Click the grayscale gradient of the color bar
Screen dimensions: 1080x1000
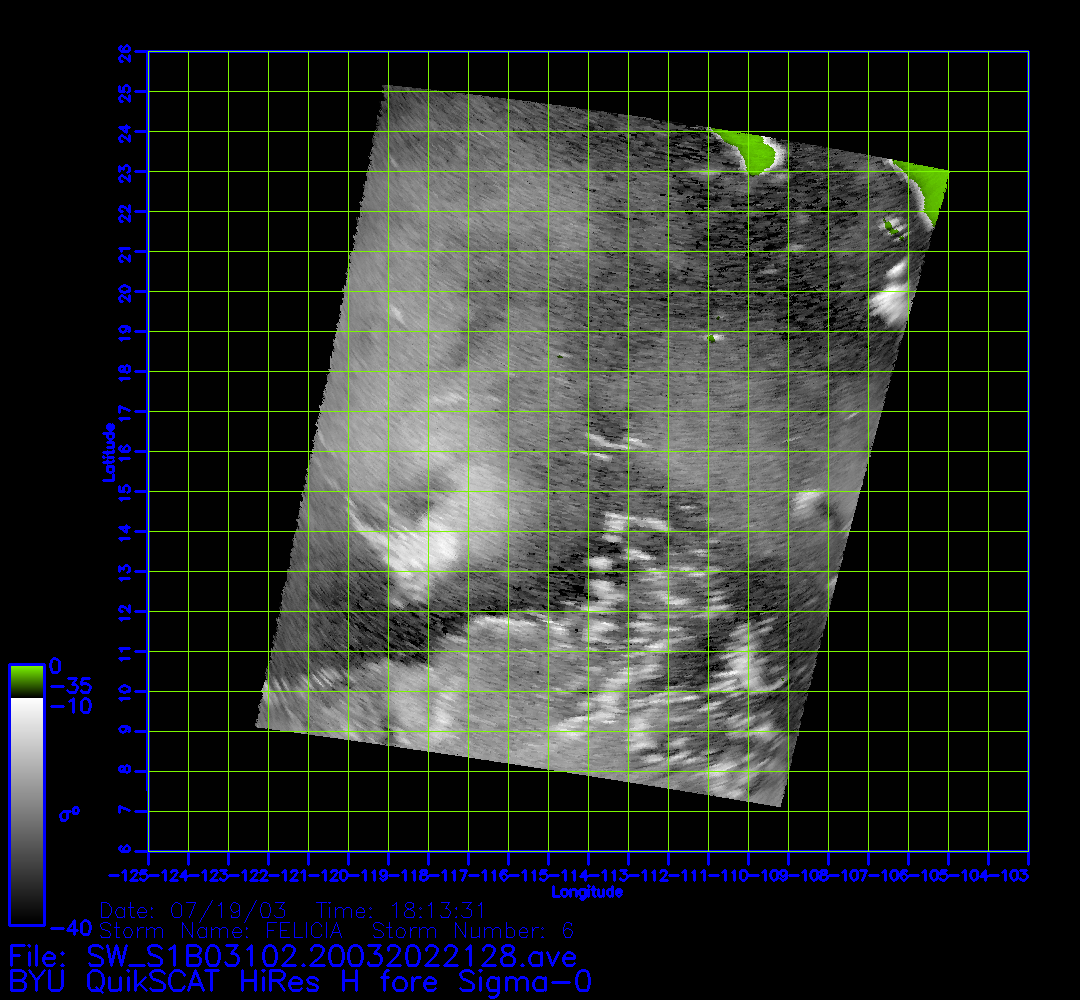pos(26,810)
